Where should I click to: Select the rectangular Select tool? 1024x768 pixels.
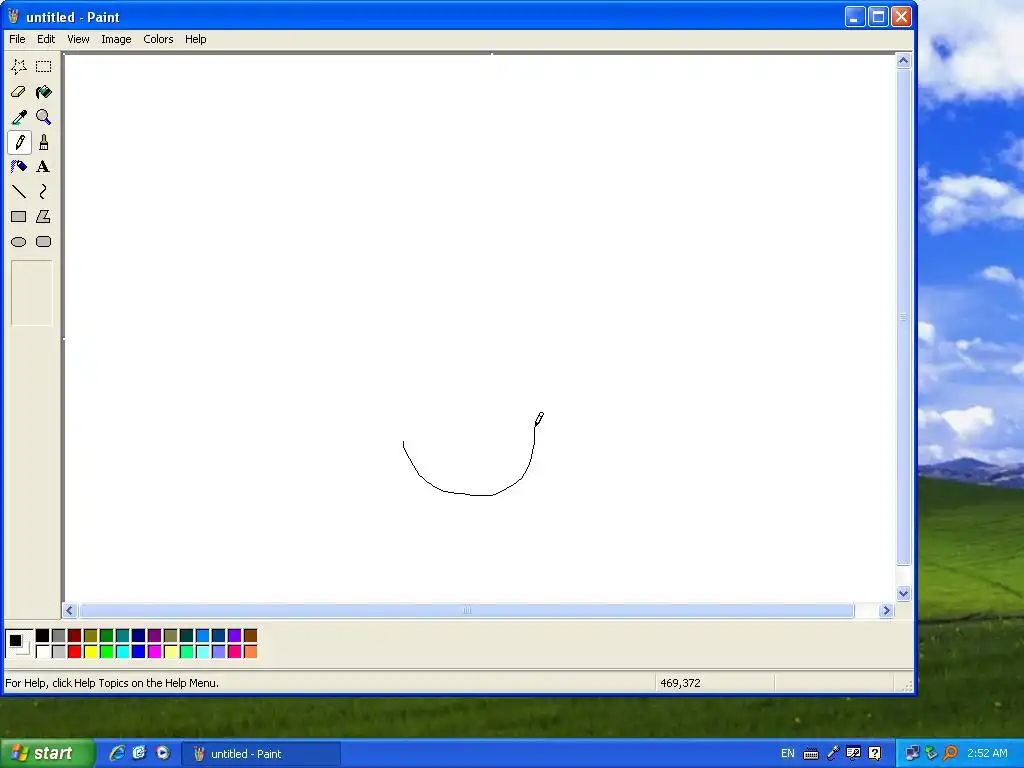click(44, 67)
